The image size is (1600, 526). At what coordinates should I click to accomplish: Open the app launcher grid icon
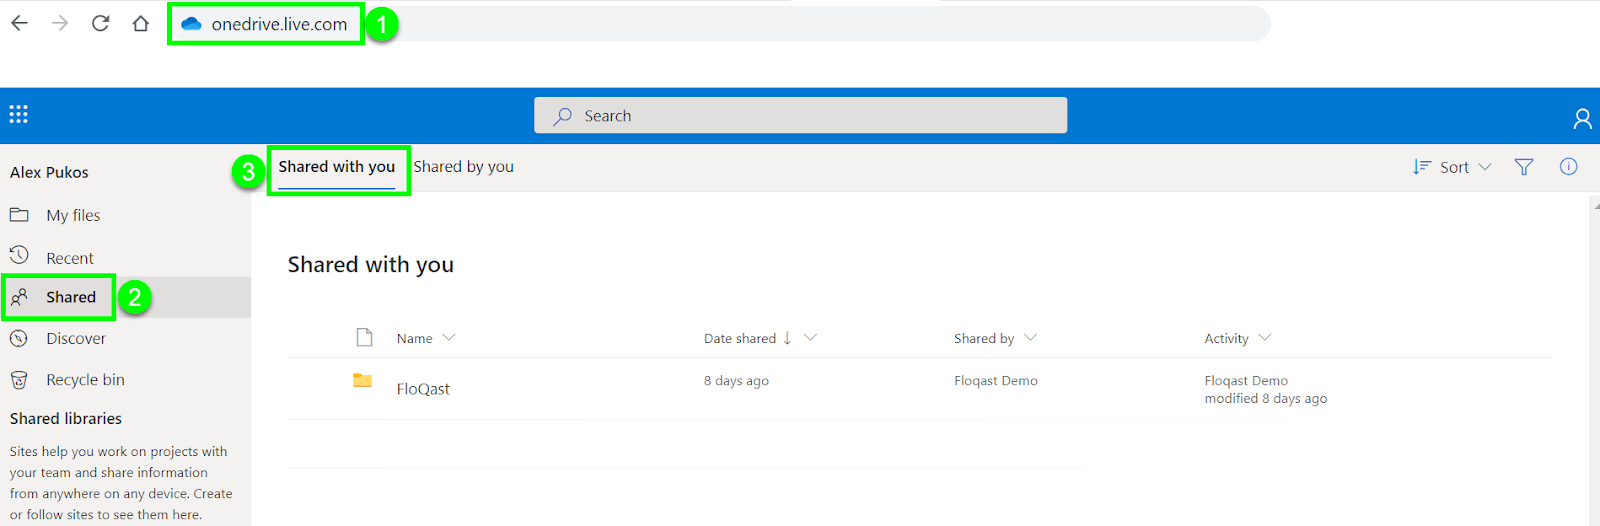click(18, 114)
